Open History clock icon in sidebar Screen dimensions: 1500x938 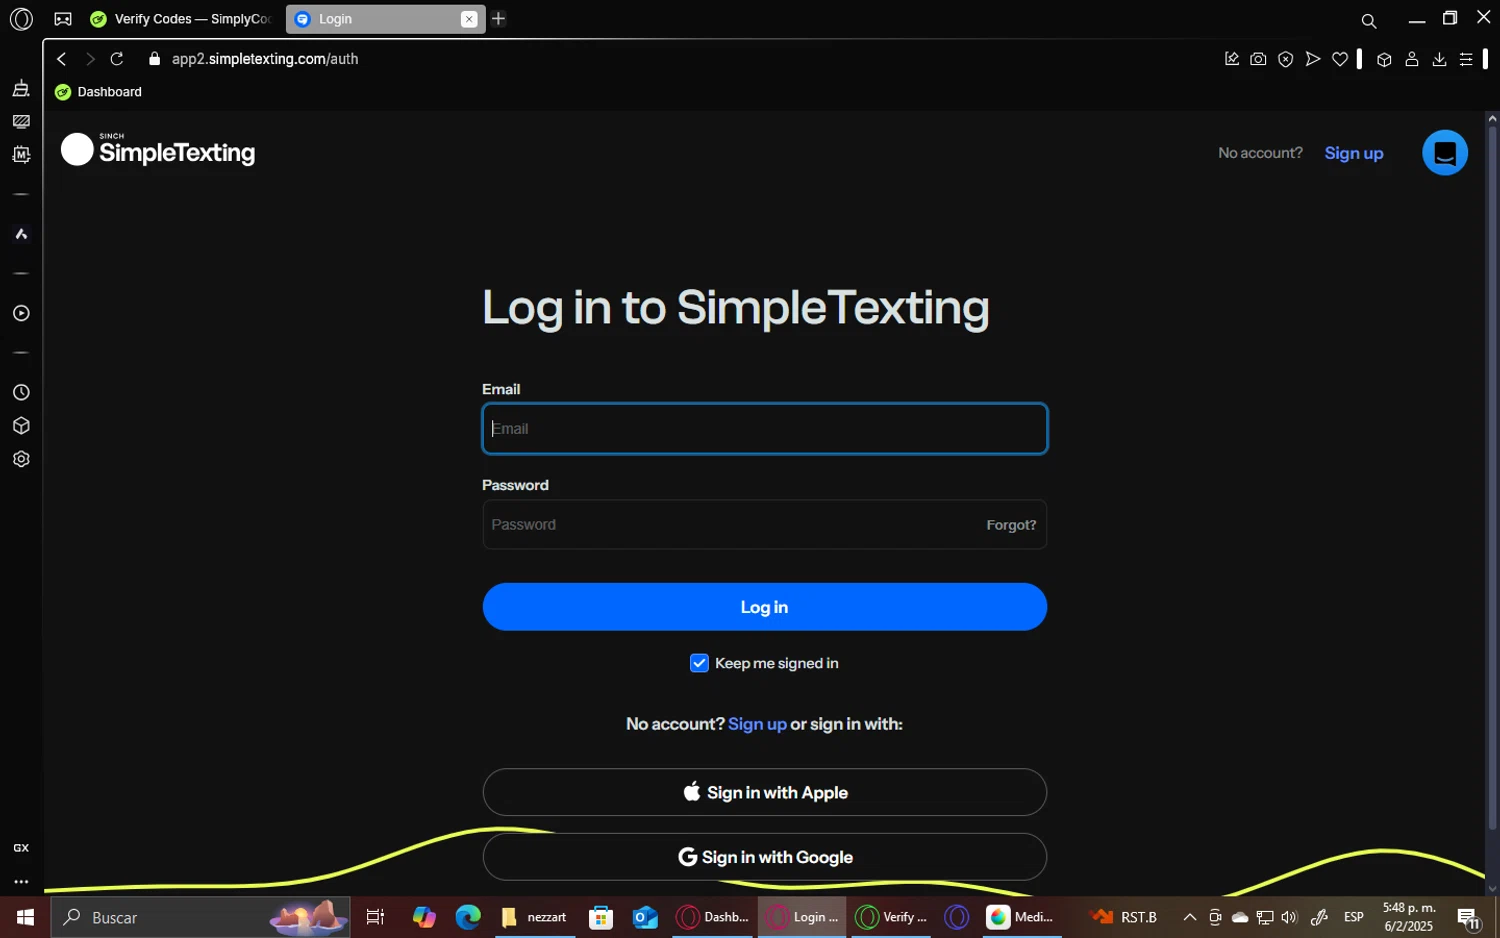(21, 392)
